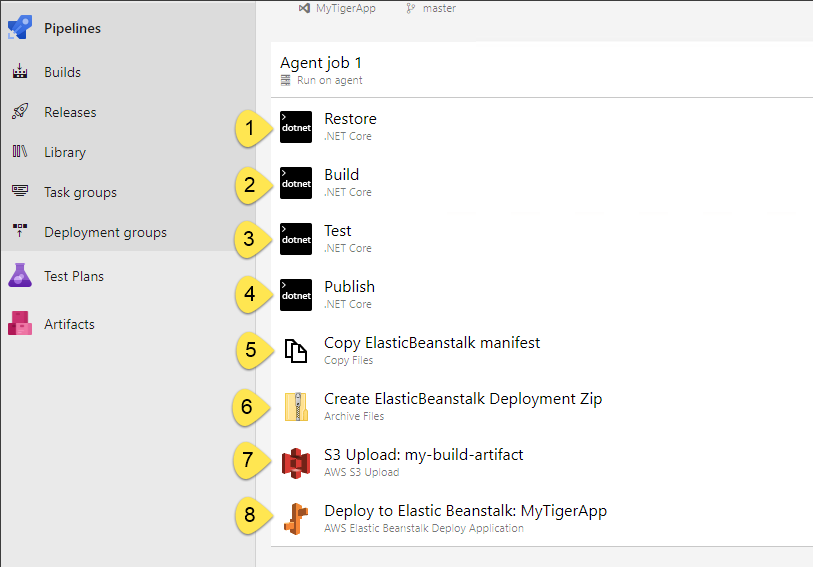Click the Test Plans flask icon
This screenshot has width=813, height=567.
[x=20, y=275]
